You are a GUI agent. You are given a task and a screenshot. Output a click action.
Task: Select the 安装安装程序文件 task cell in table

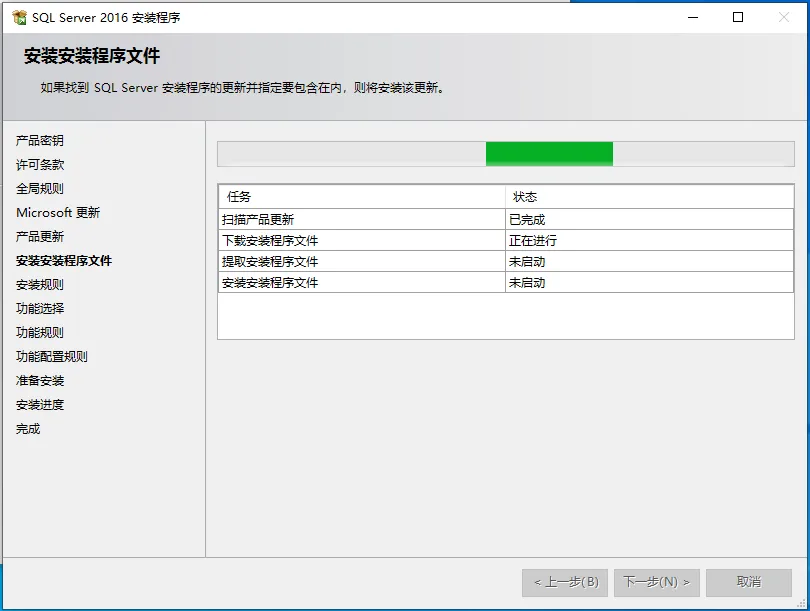coord(362,283)
